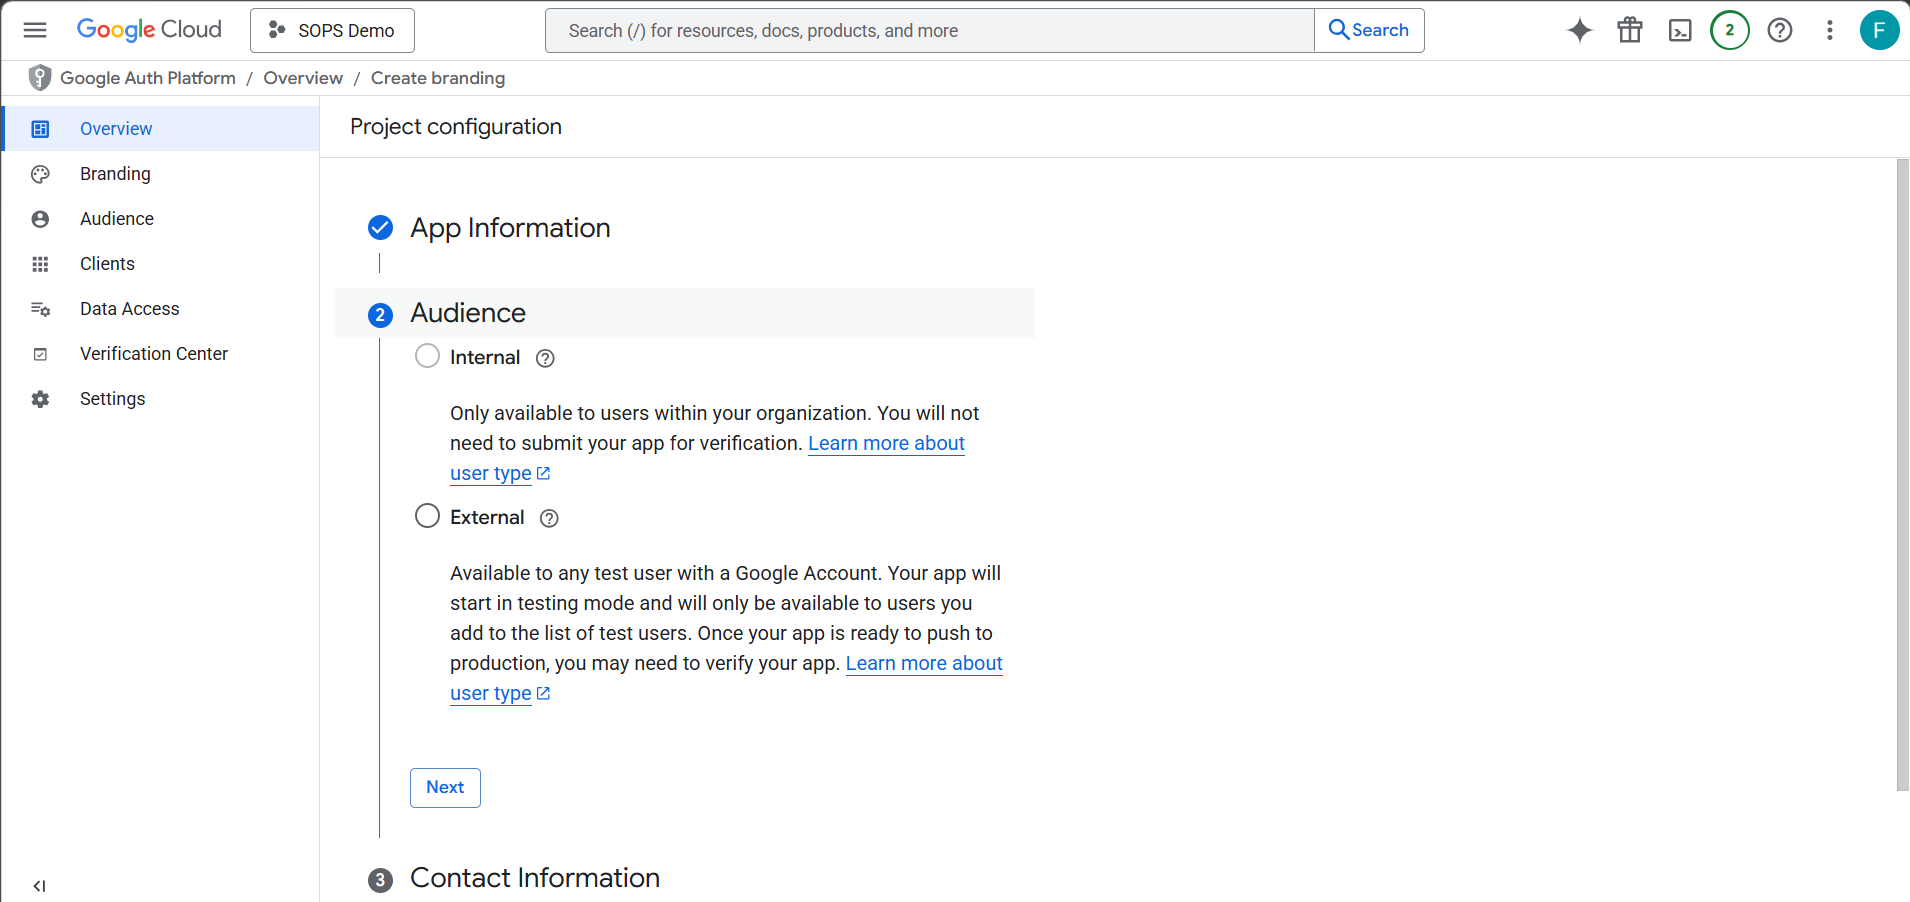View the Internal audience help tooltip

(x=544, y=357)
